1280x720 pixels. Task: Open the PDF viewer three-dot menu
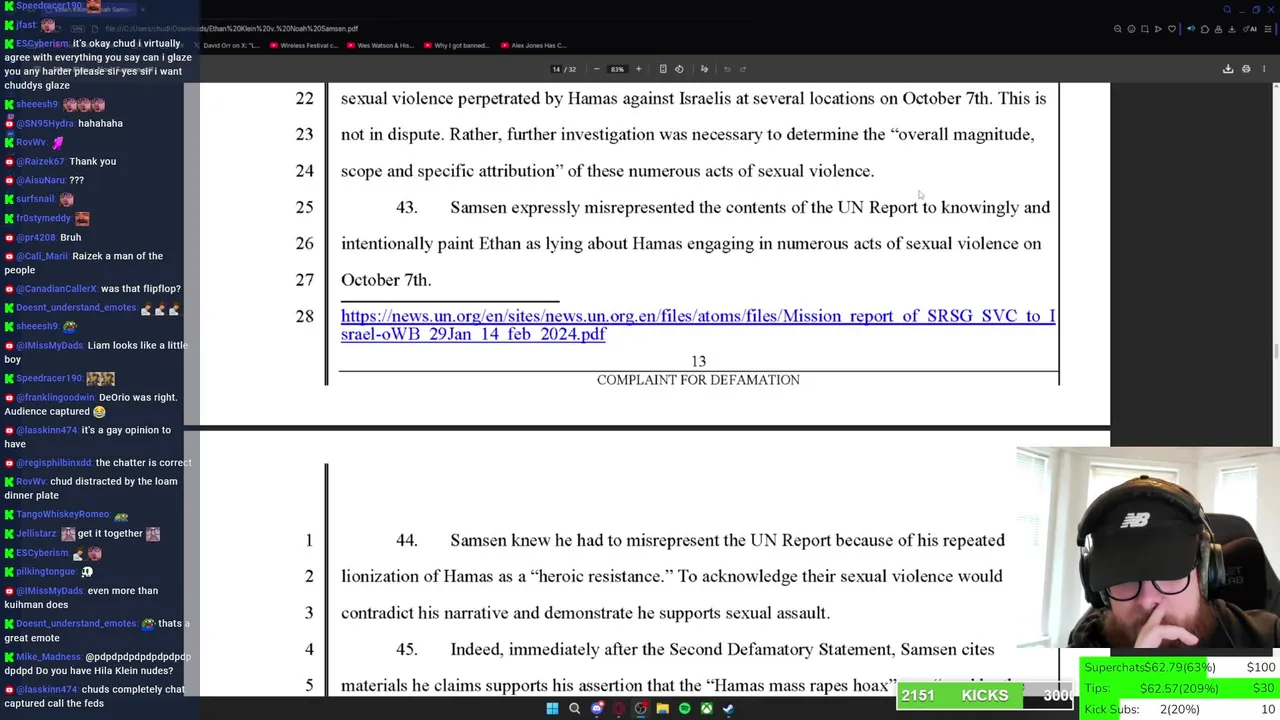[x=1264, y=69]
